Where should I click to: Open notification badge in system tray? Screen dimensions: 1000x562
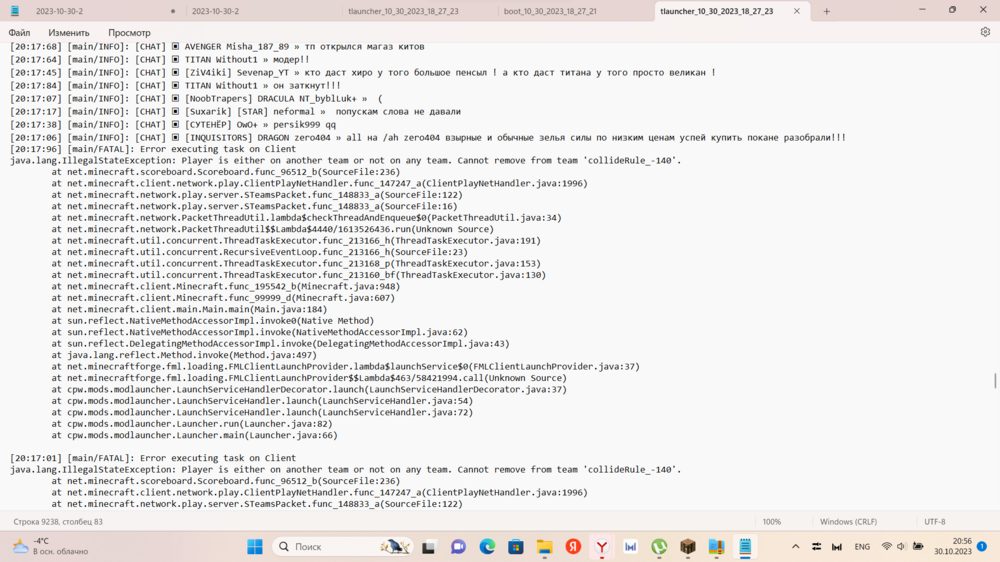point(982,547)
